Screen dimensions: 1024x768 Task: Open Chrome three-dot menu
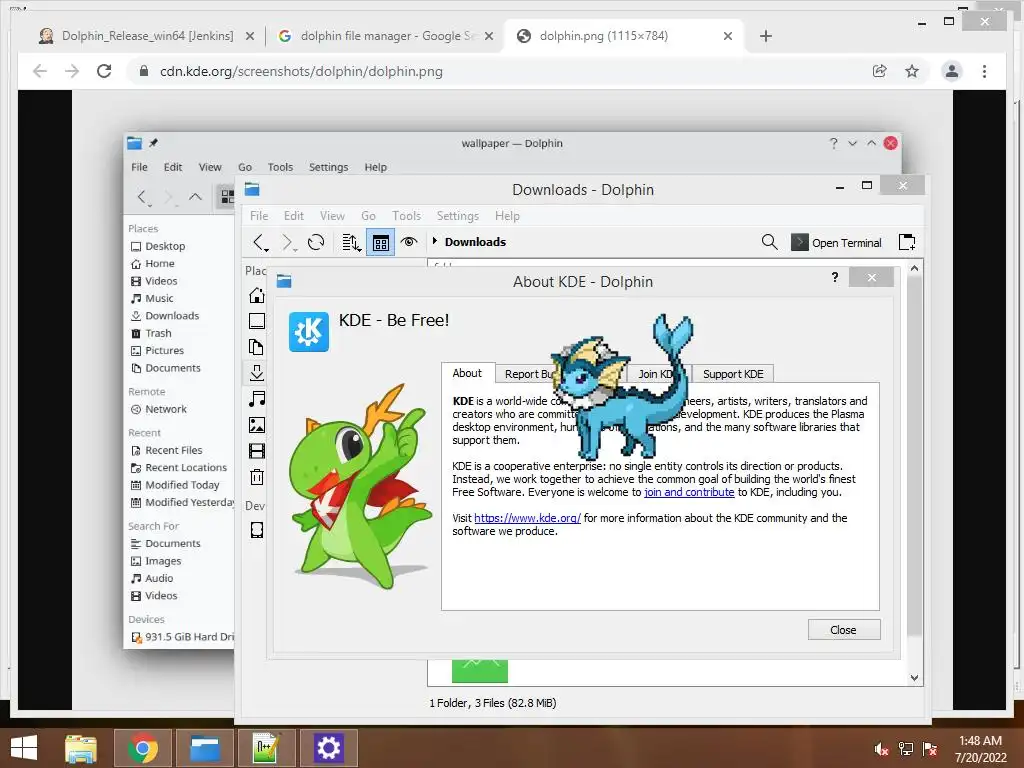984,71
